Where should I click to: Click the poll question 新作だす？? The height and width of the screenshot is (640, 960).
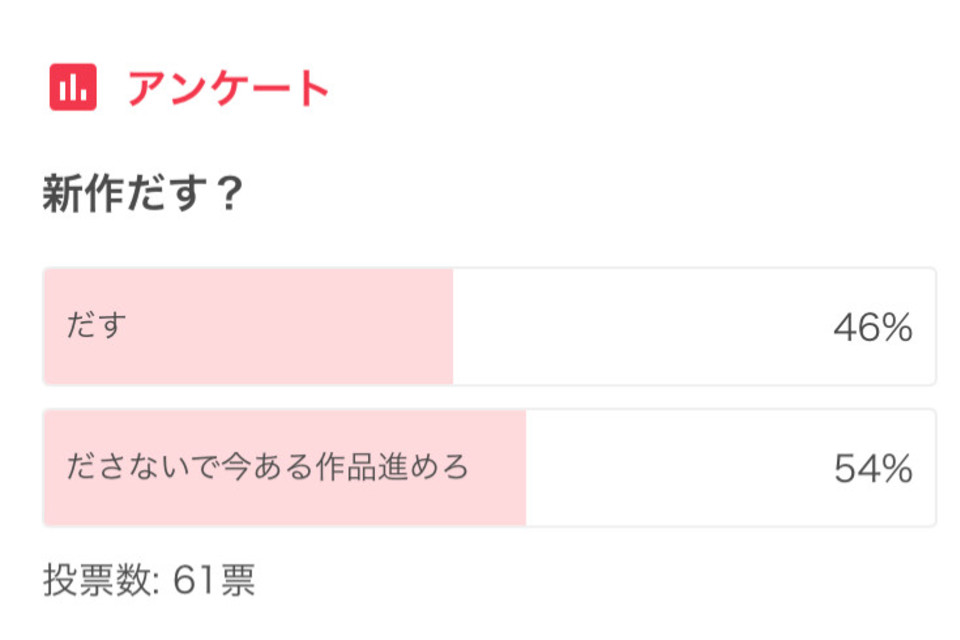[143, 193]
